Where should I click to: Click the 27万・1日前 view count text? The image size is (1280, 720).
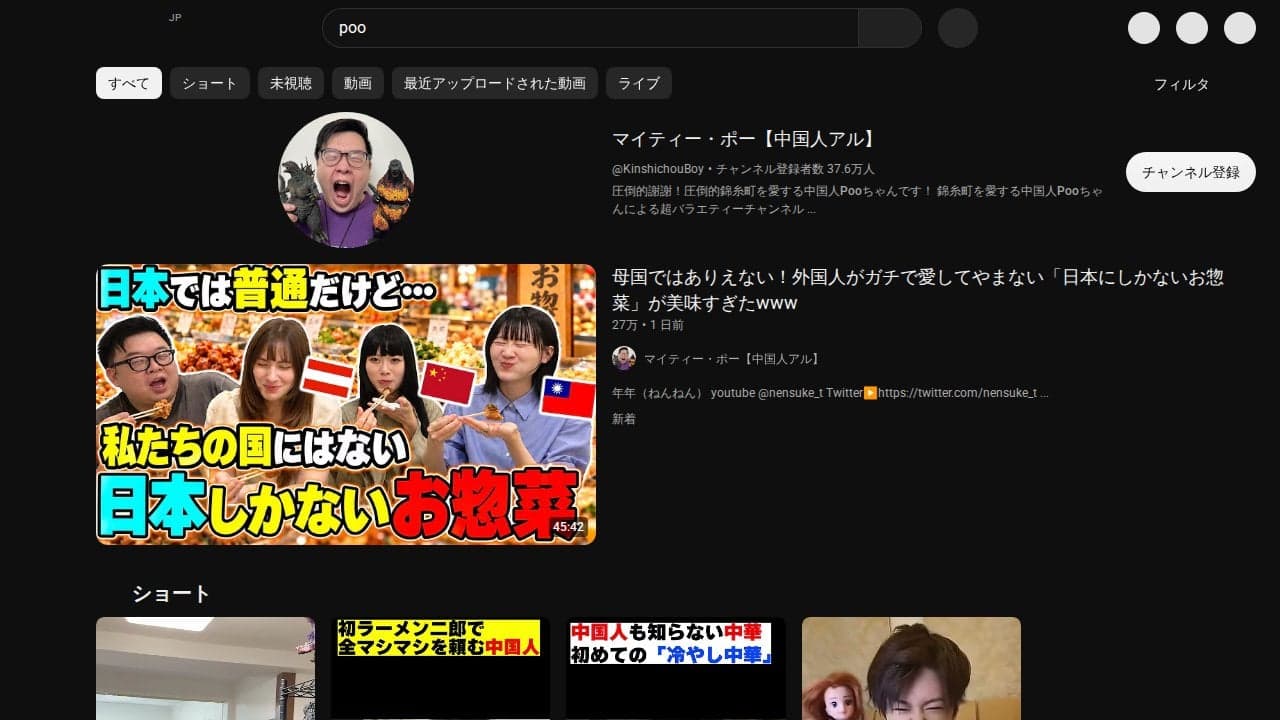[648, 325]
